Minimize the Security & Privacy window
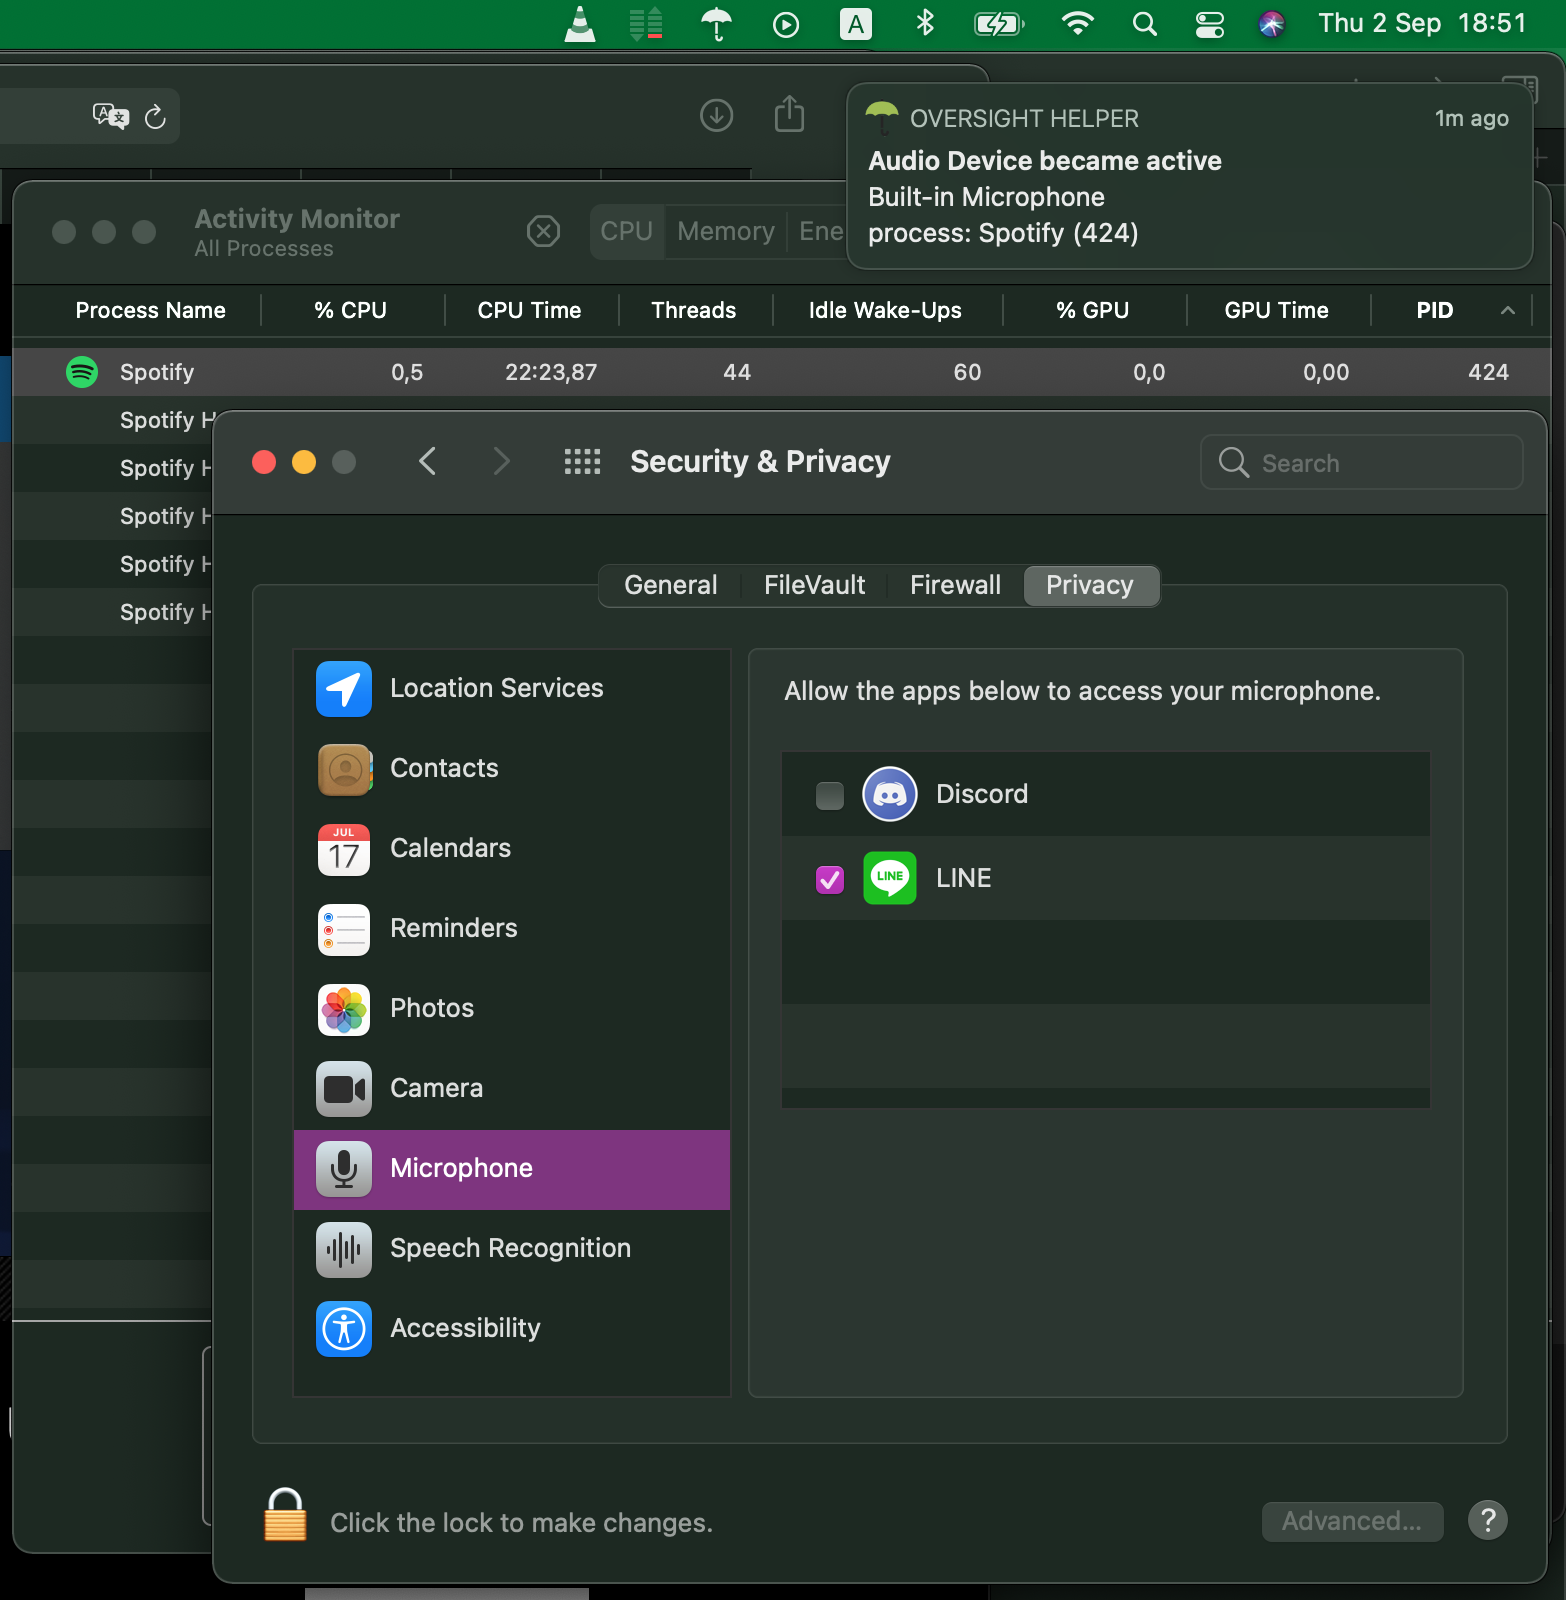The width and height of the screenshot is (1566, 1600). [304, 462]
